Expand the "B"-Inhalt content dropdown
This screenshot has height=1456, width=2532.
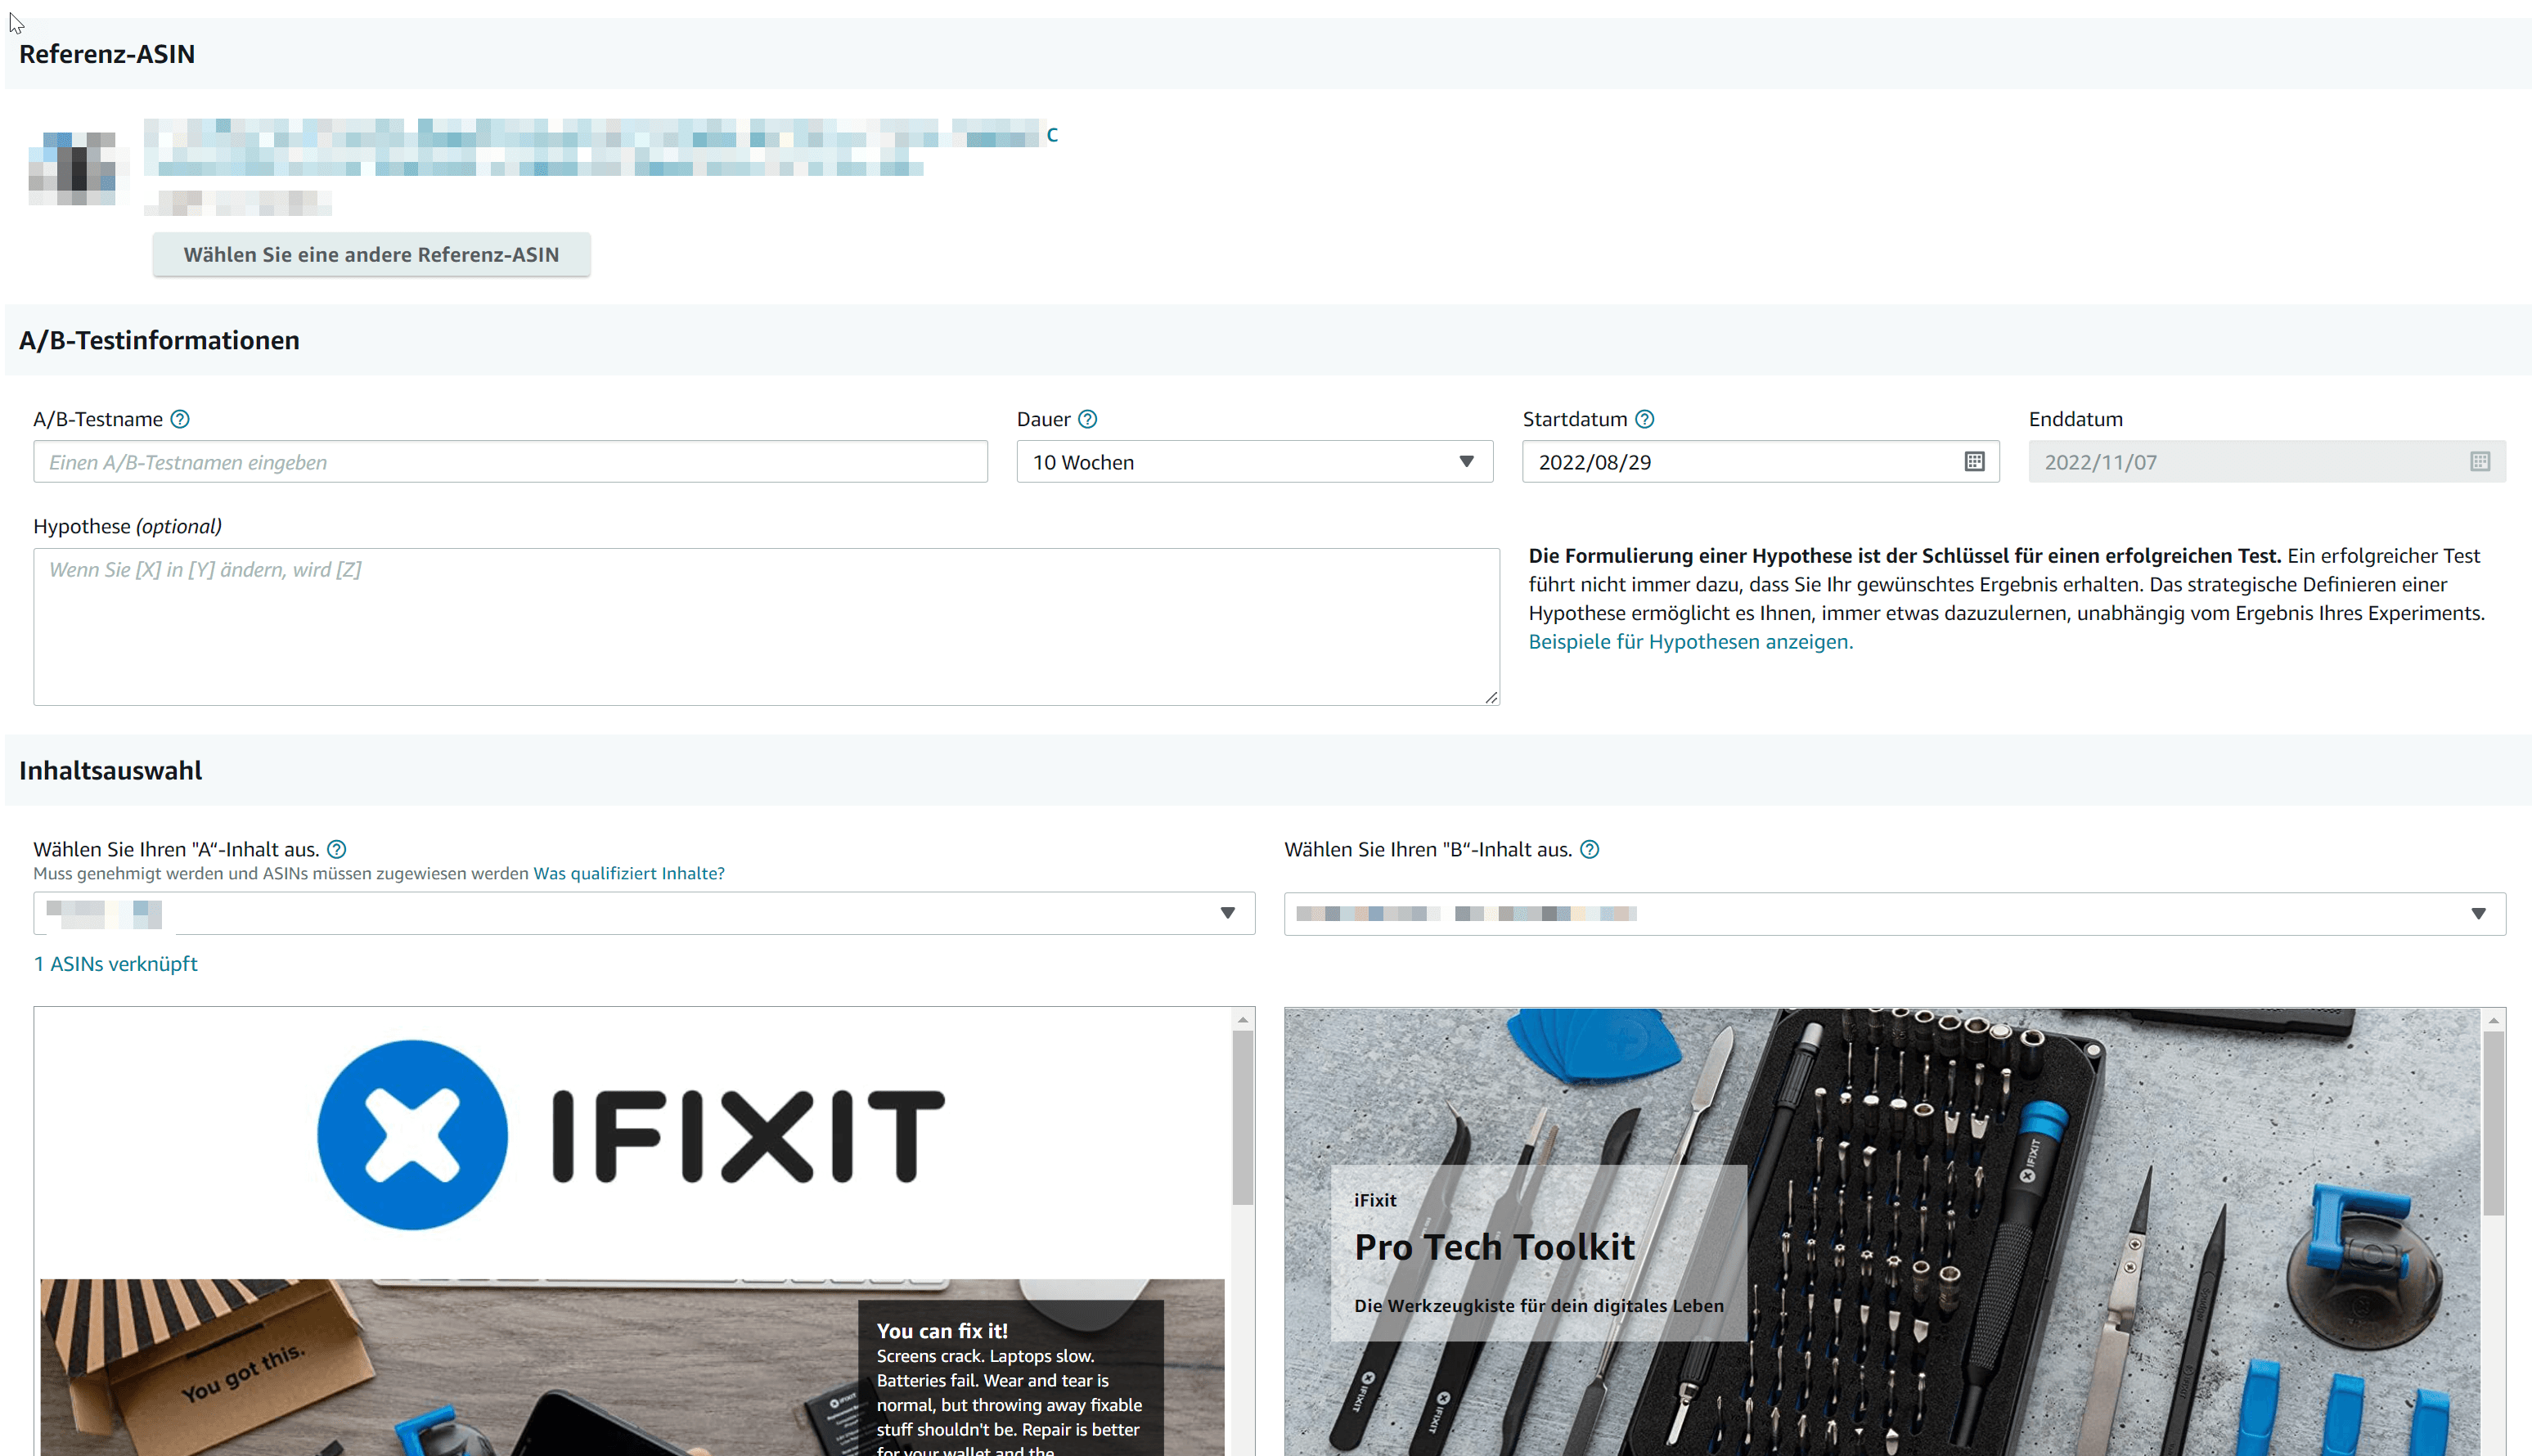click(1894, 913)
